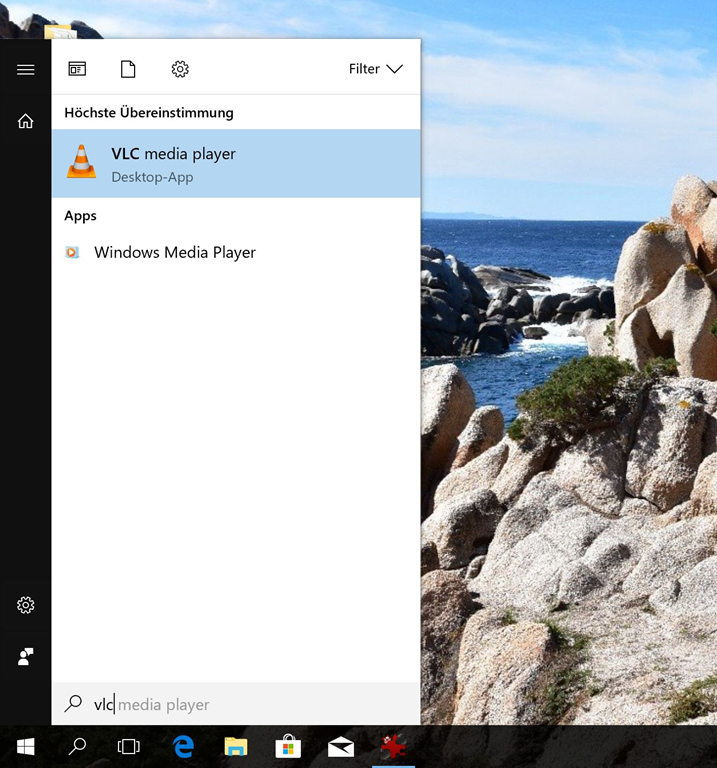Screen dimensions: 717x768
Task: Expand the hamburger menu in search sidebar
Action: (26, 69)
